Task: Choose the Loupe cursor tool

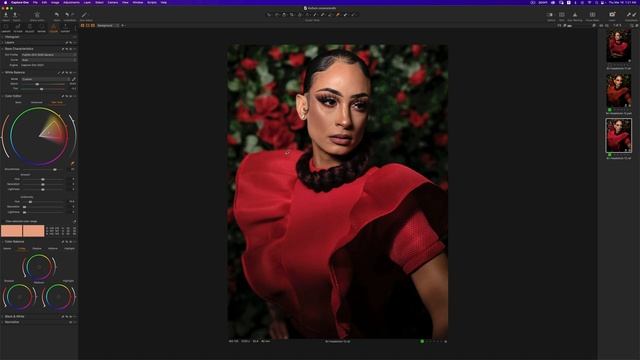Action: [284, 15]
